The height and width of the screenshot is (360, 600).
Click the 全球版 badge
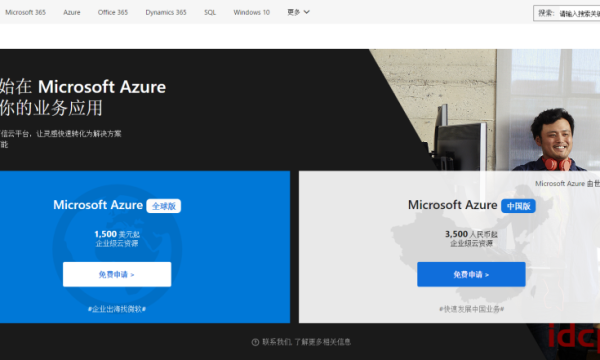[163, 206]
